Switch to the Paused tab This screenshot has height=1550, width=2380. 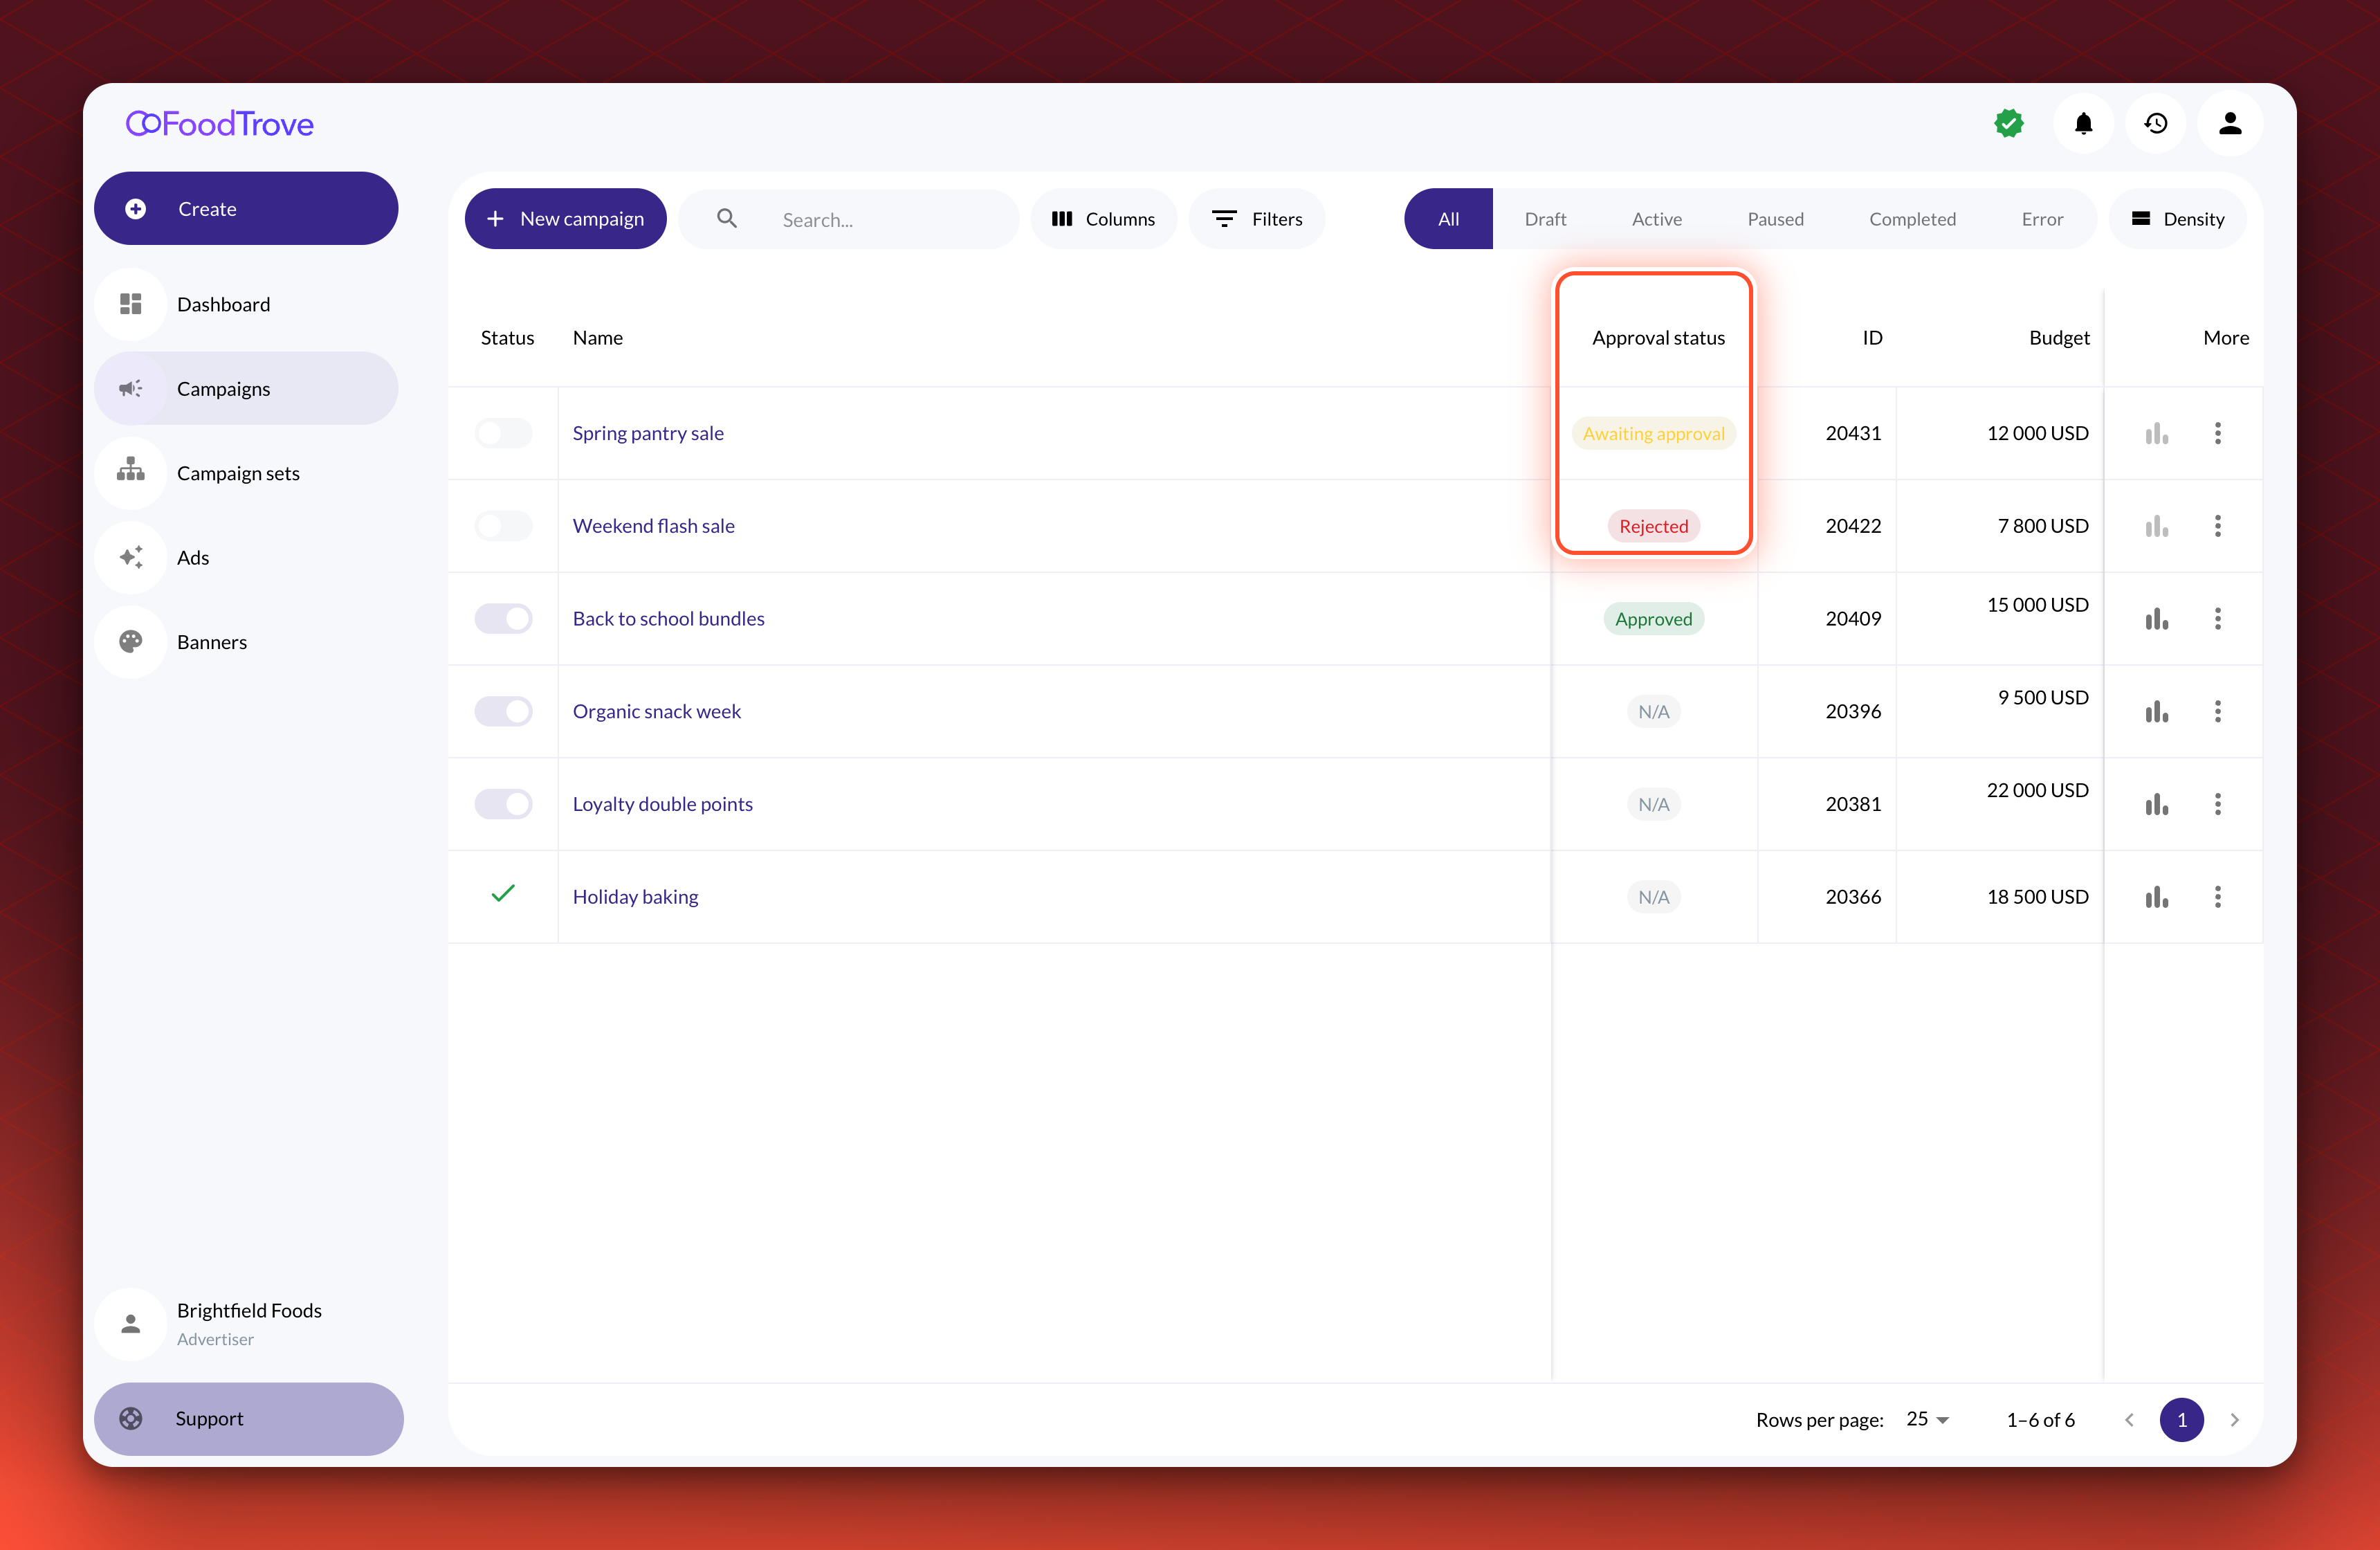tap(1775, 219)
